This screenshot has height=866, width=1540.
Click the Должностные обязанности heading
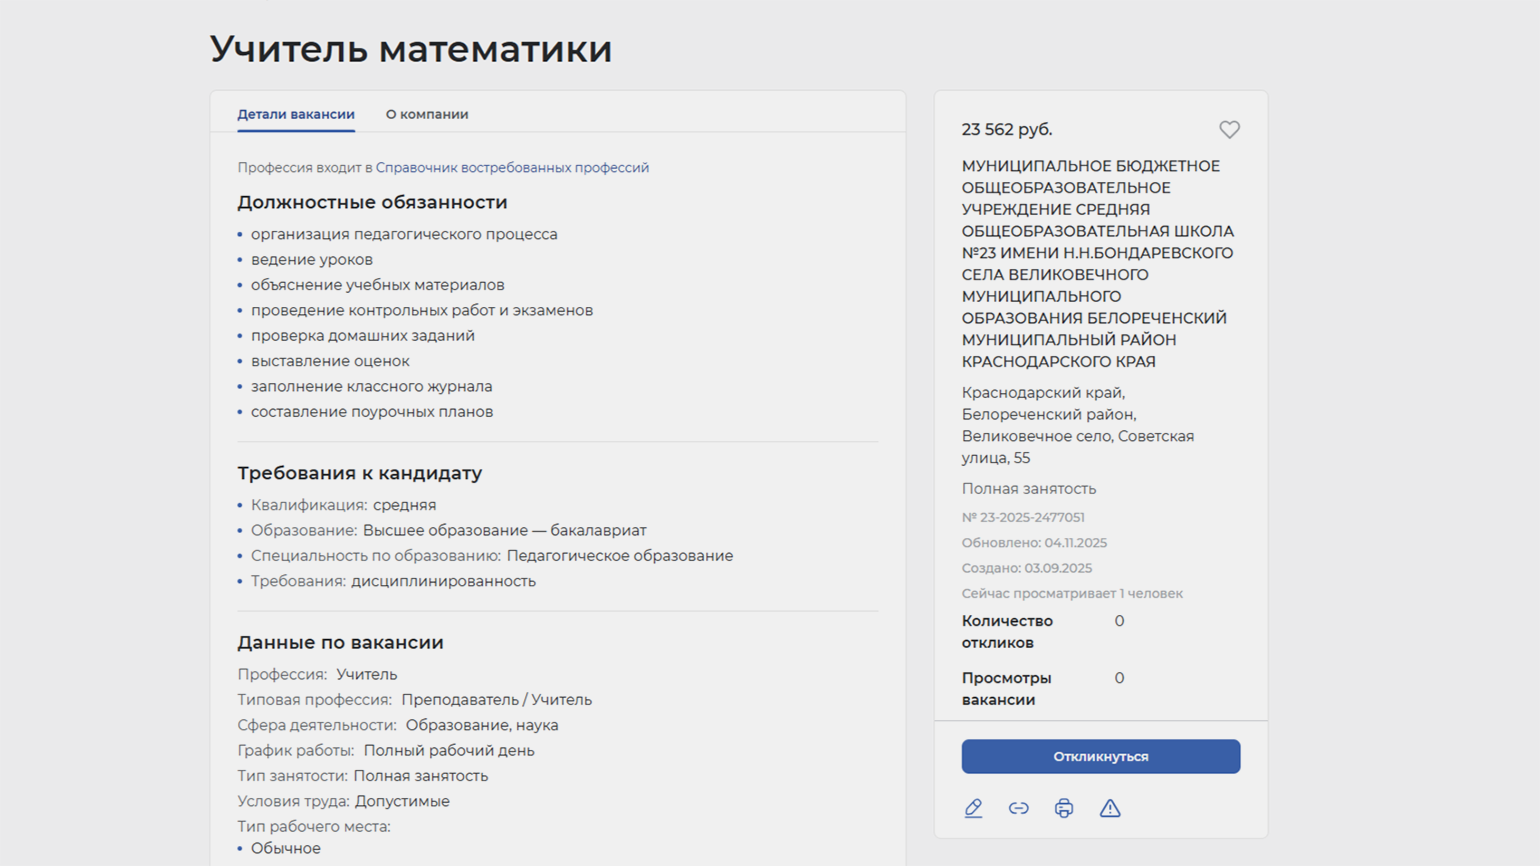[x=372, y=202]
